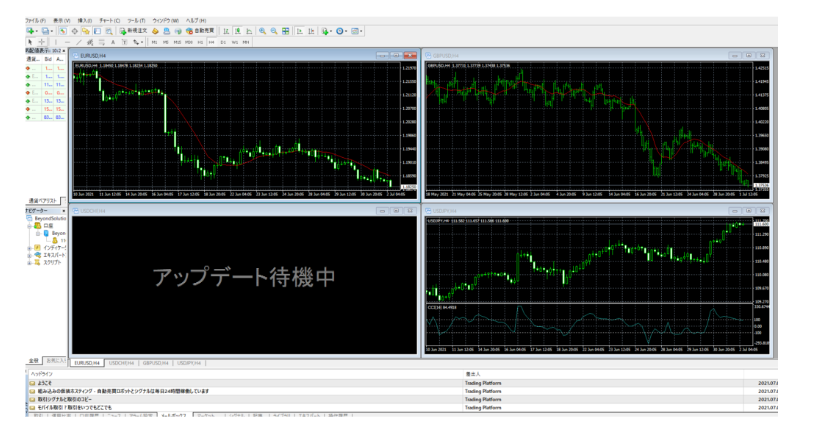Switch to the GBPUSD,H4 chart tab
Image resolution: width=834 pixels, height=432 pixels.
click(x=157, y=362)
